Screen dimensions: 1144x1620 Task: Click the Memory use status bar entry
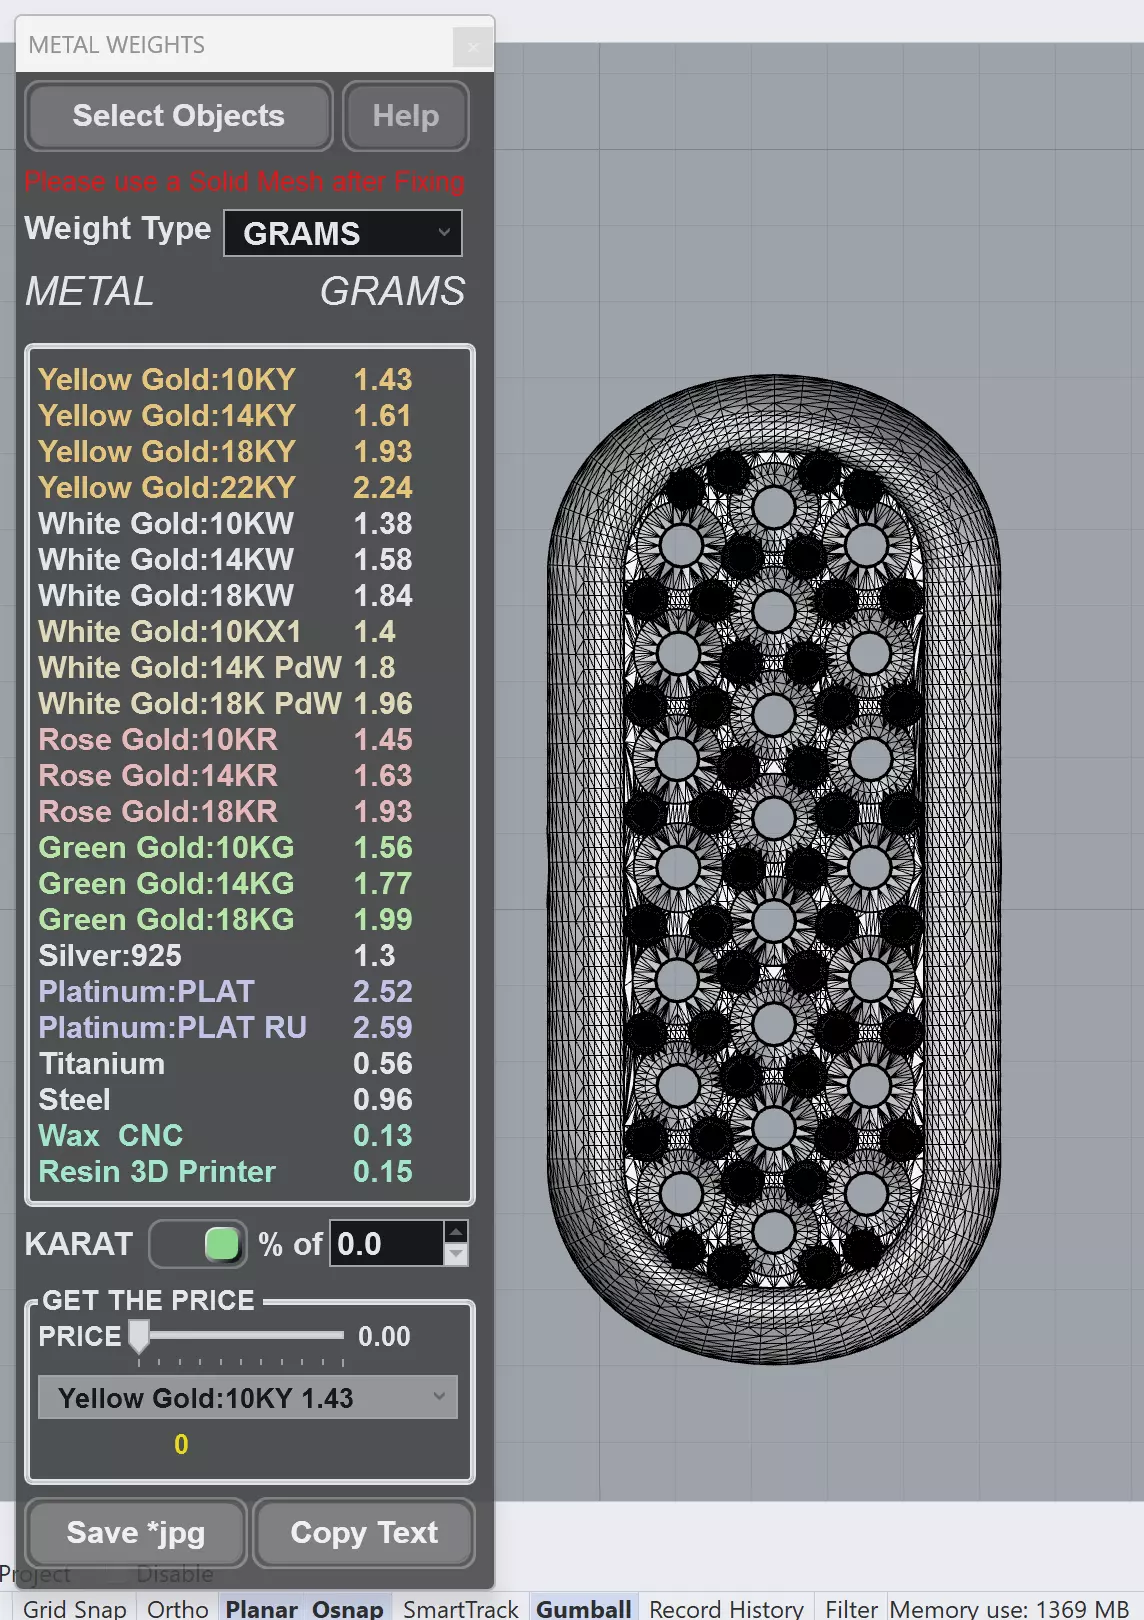click(1009, 1608)
